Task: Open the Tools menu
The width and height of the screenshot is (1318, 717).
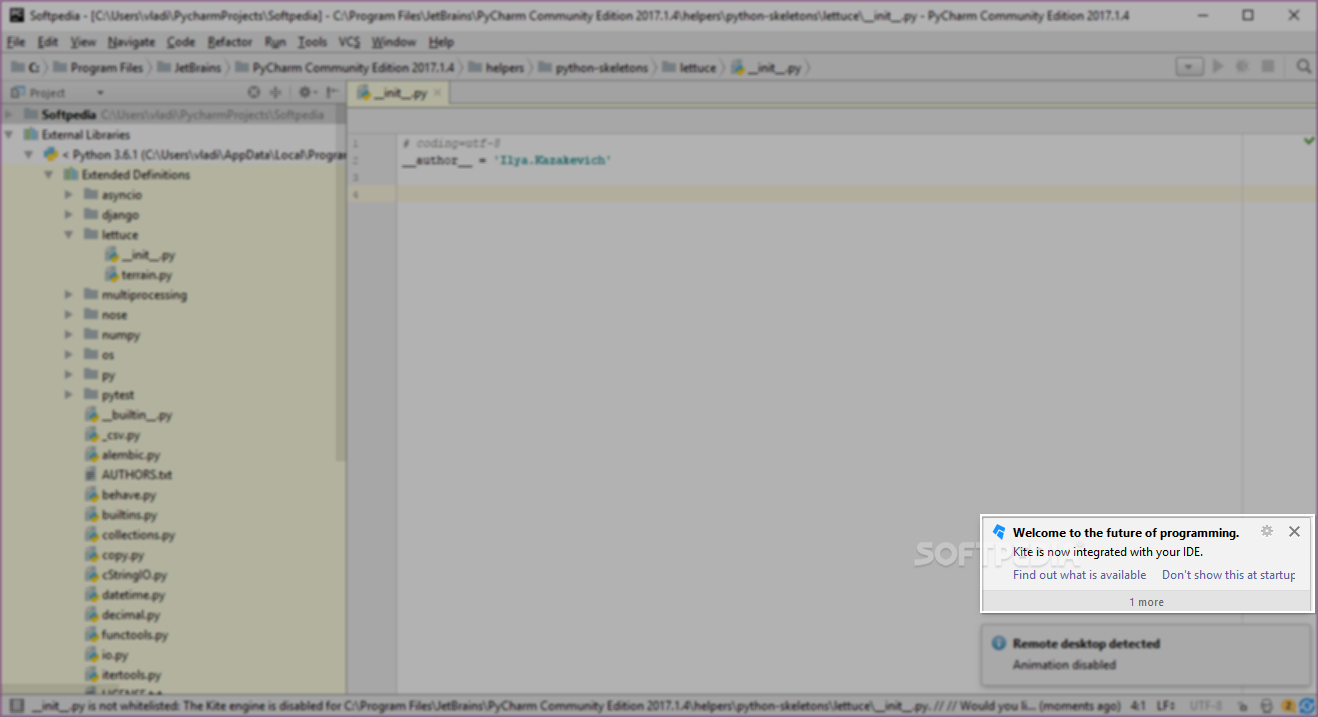Action: (312, 42)
